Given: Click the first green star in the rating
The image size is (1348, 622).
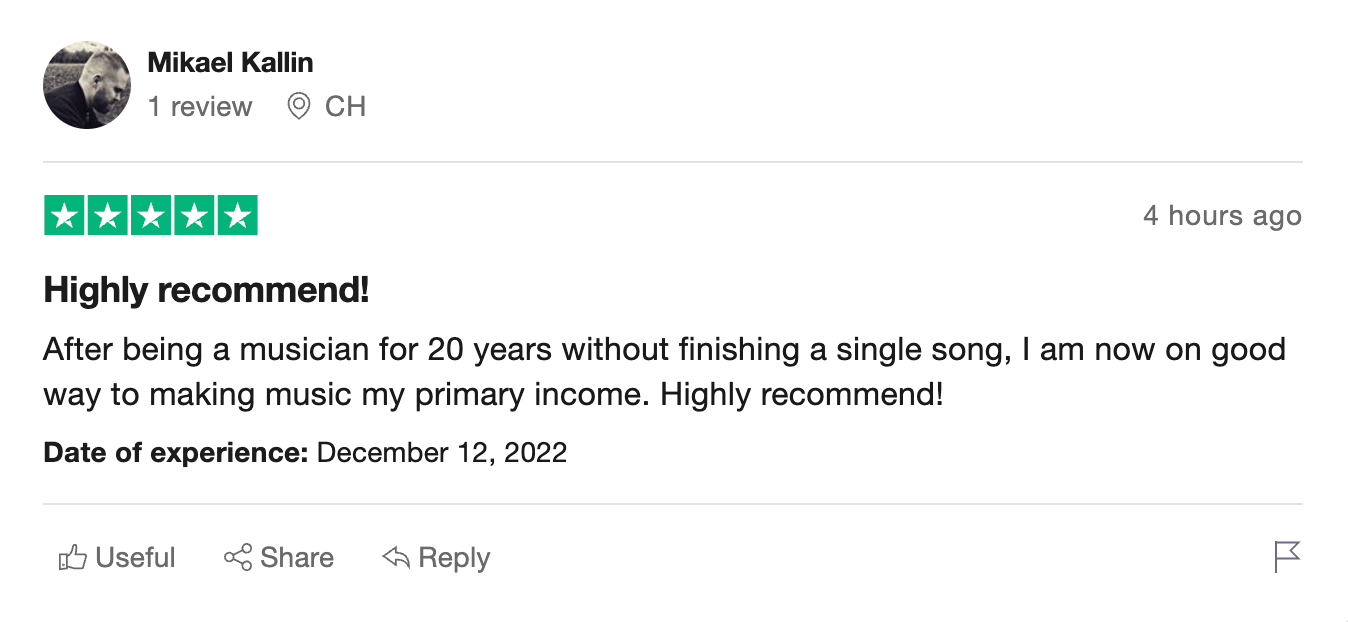Looking at the screenshot, I should coord(65,216).
